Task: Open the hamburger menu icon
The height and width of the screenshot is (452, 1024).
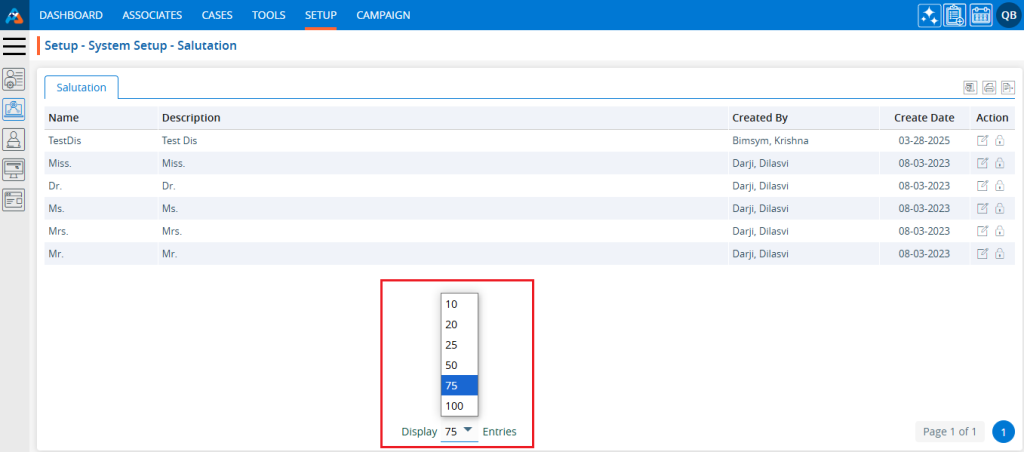Action: [14, 46]
